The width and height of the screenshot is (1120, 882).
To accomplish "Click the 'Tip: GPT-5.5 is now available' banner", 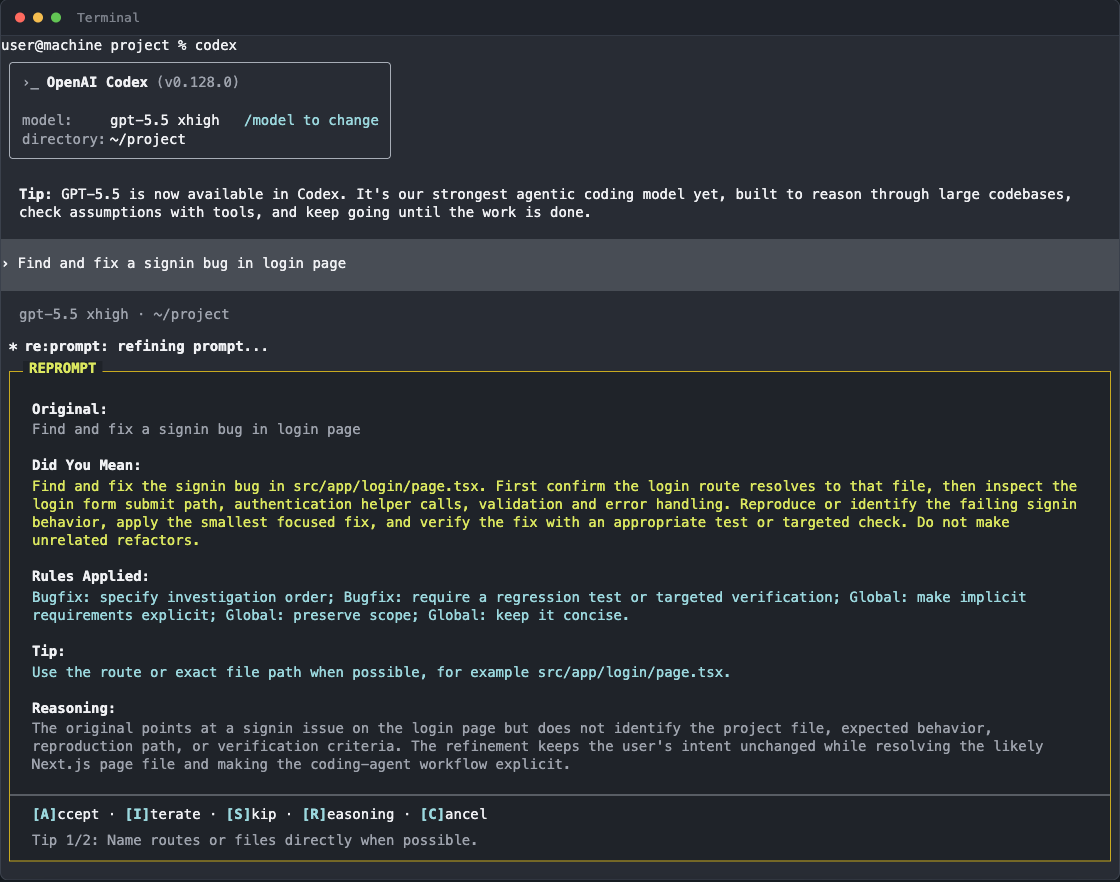I will 546,203.
